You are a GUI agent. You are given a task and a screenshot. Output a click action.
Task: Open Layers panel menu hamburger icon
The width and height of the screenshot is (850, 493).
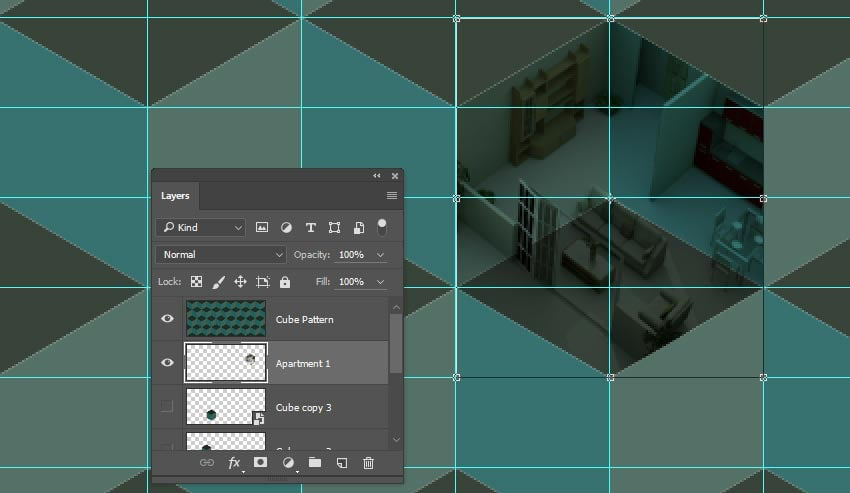[x=392, y=195]
